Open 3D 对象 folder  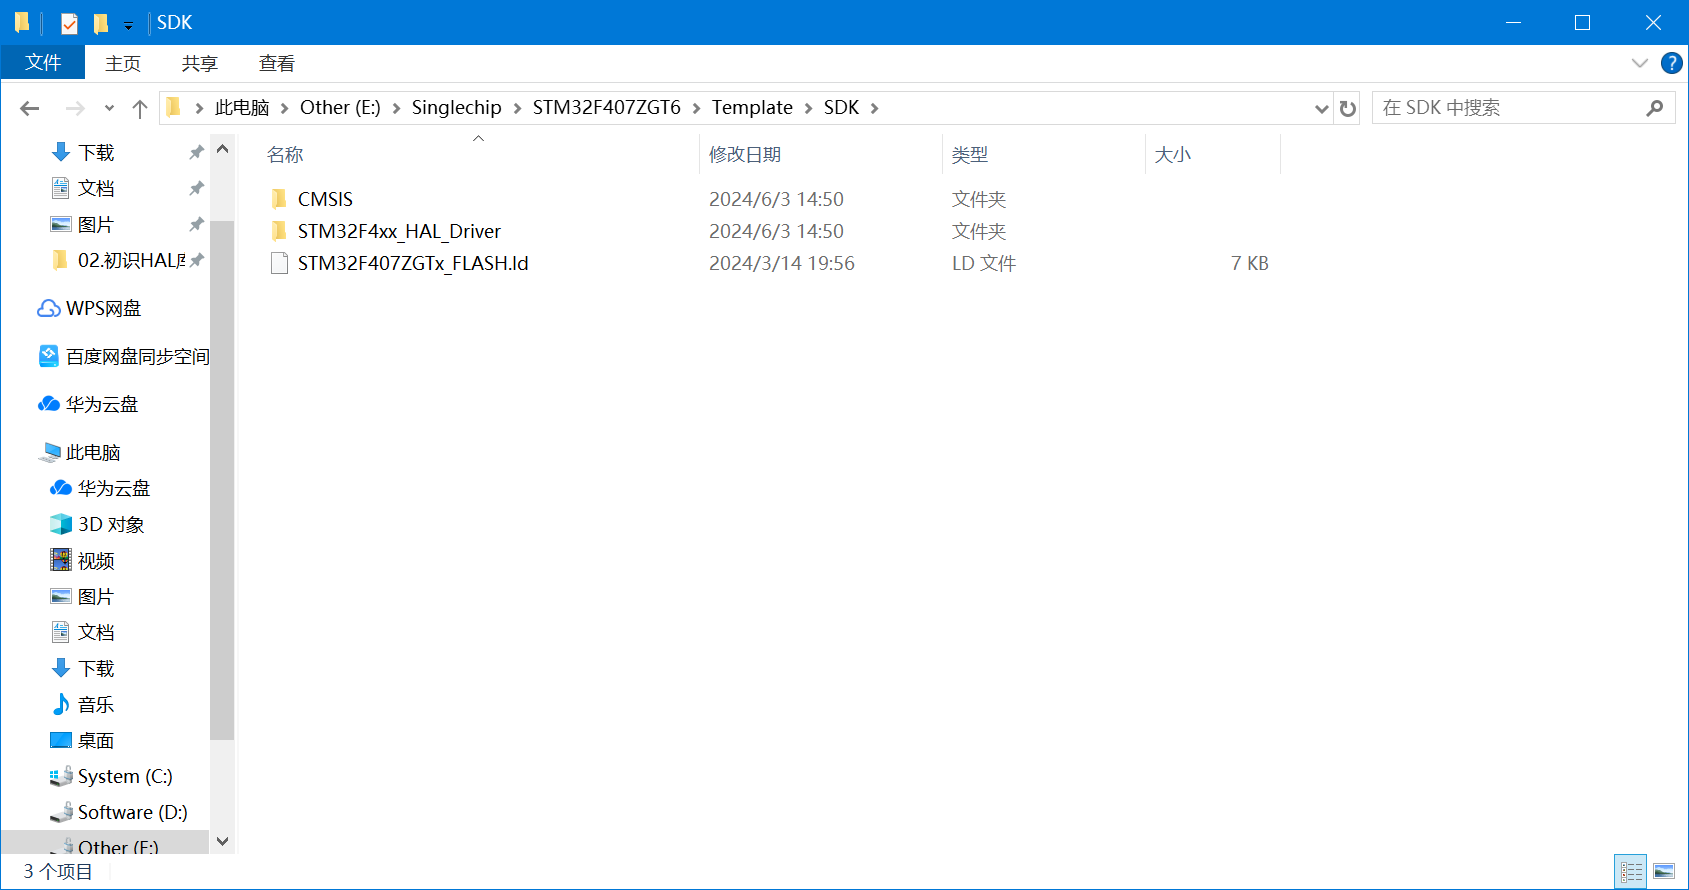pos(110,524)
